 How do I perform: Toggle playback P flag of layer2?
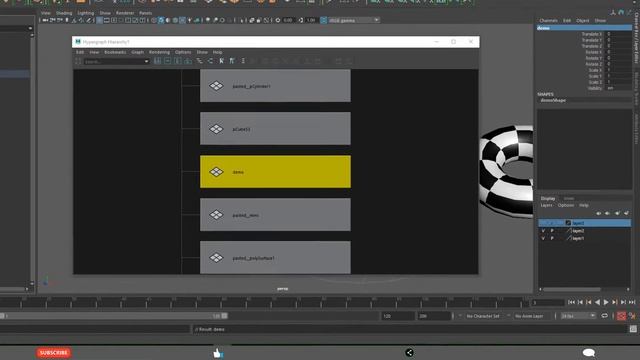[552, 231]
